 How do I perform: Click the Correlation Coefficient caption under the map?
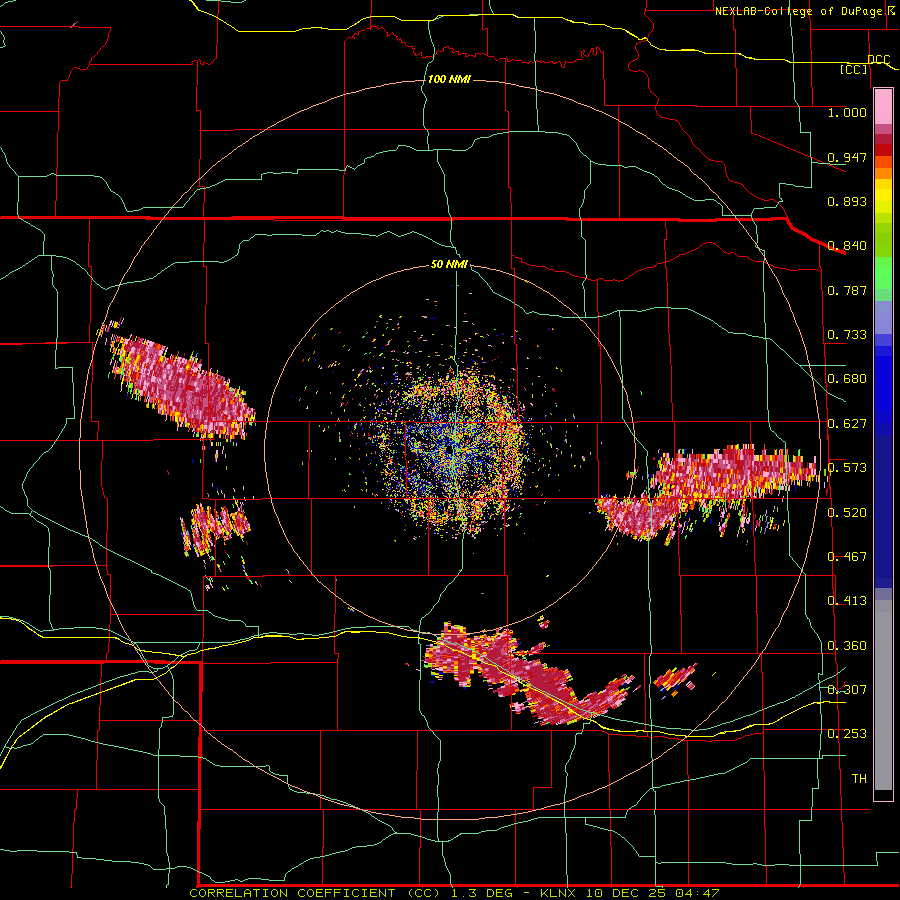(x=454, y=893)
